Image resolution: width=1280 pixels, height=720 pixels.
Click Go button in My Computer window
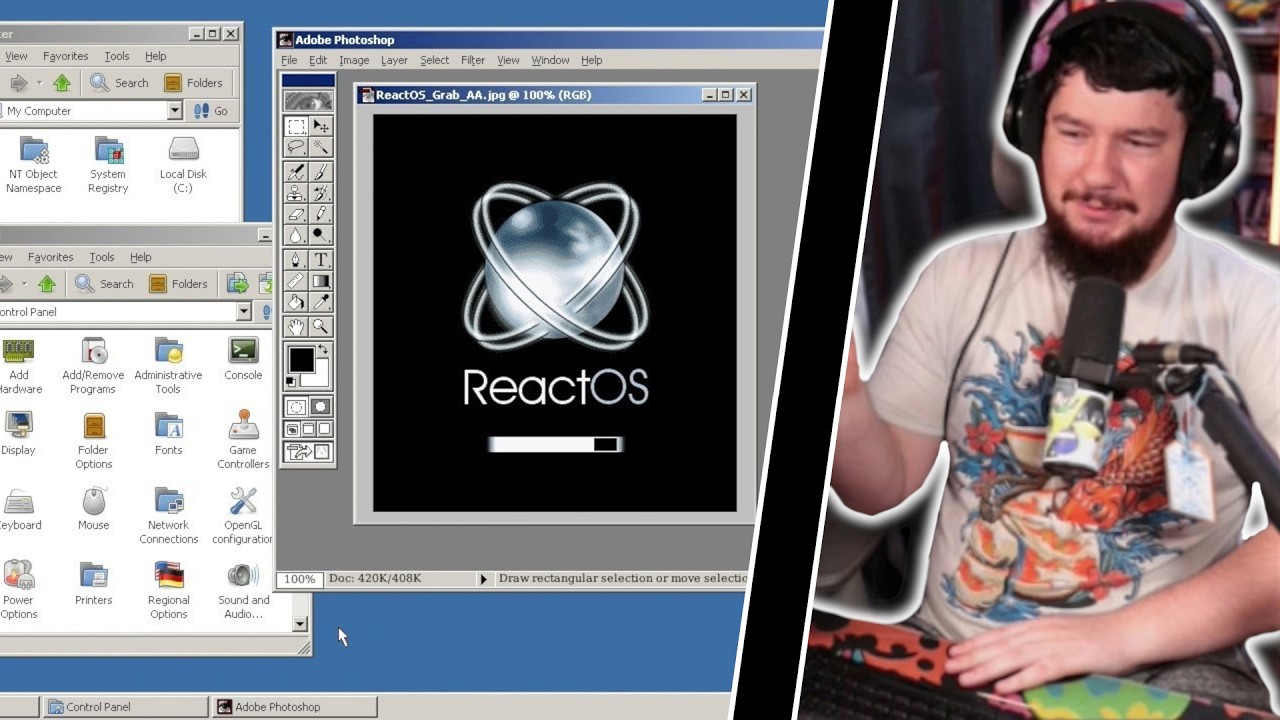click(x=211, y=111)
